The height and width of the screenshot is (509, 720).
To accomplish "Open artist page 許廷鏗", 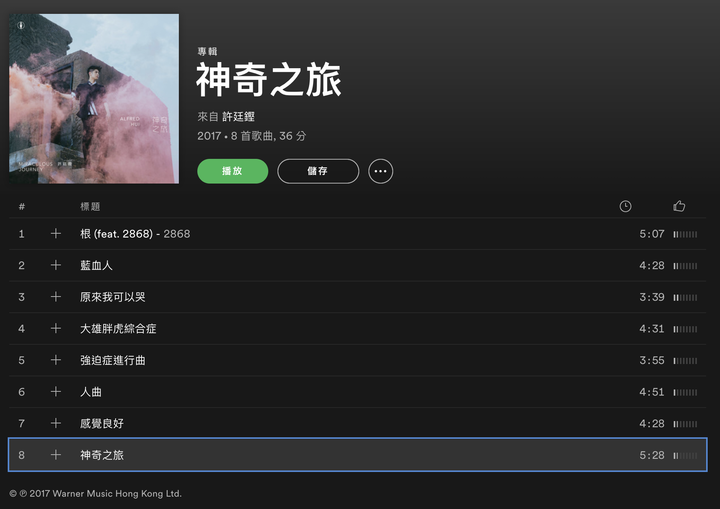I will tap(238, 117).
